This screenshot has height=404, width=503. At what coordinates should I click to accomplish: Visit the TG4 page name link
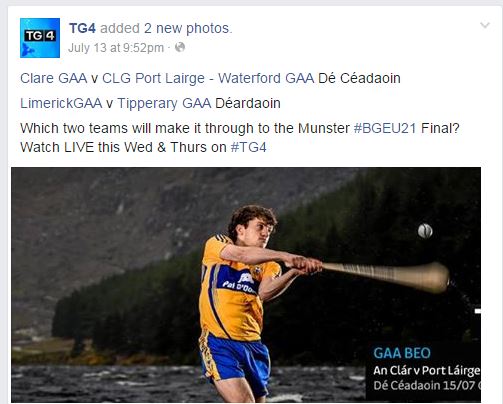[x=82, y=28]
